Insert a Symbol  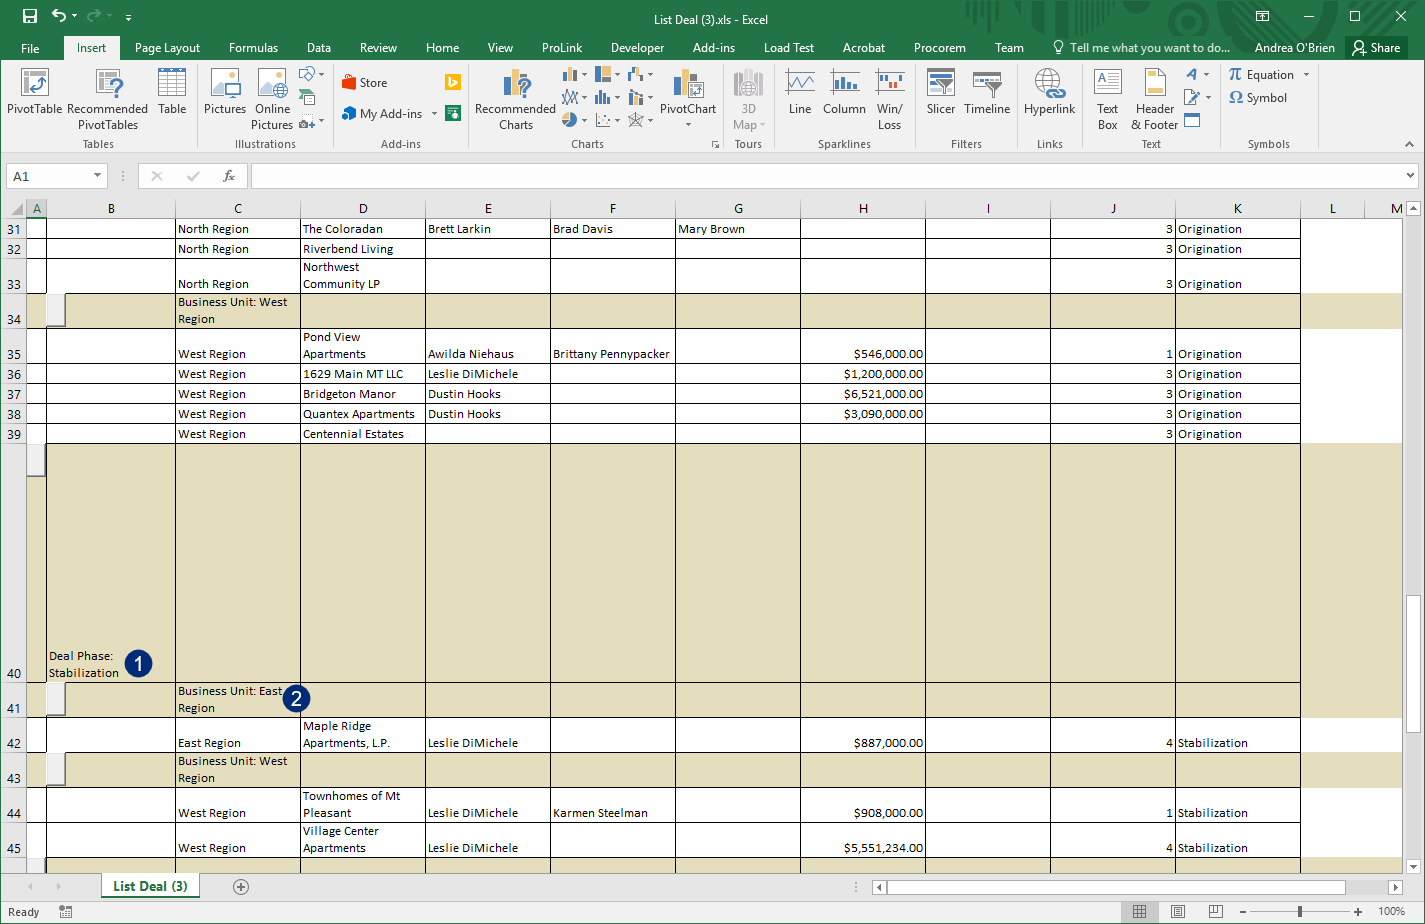pos(1258,98)
